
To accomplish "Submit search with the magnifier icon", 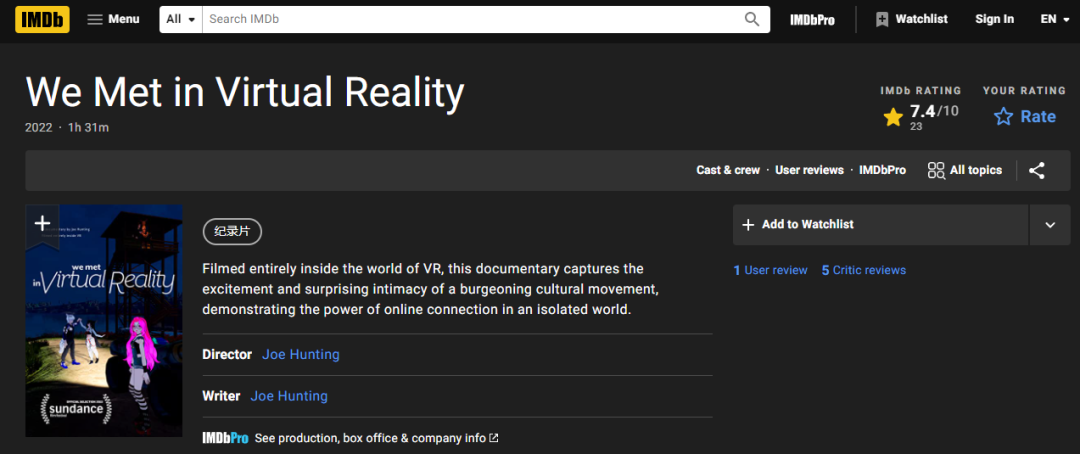I will tap(752, 19).
